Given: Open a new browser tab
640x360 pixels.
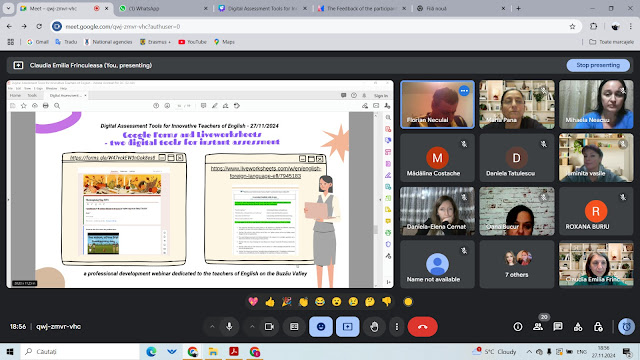Looking at the screenshot, I should coord(518,8).
